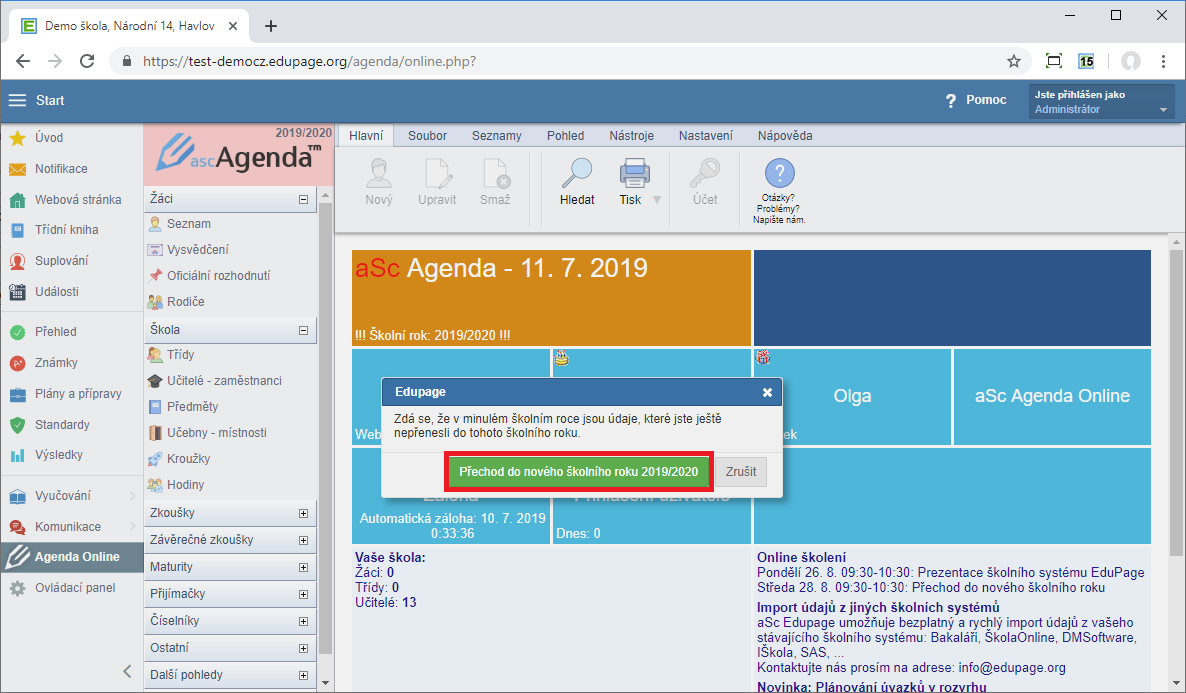Click the Účet key toolbar icon
1186x693 pixels.
coord(705,173)
